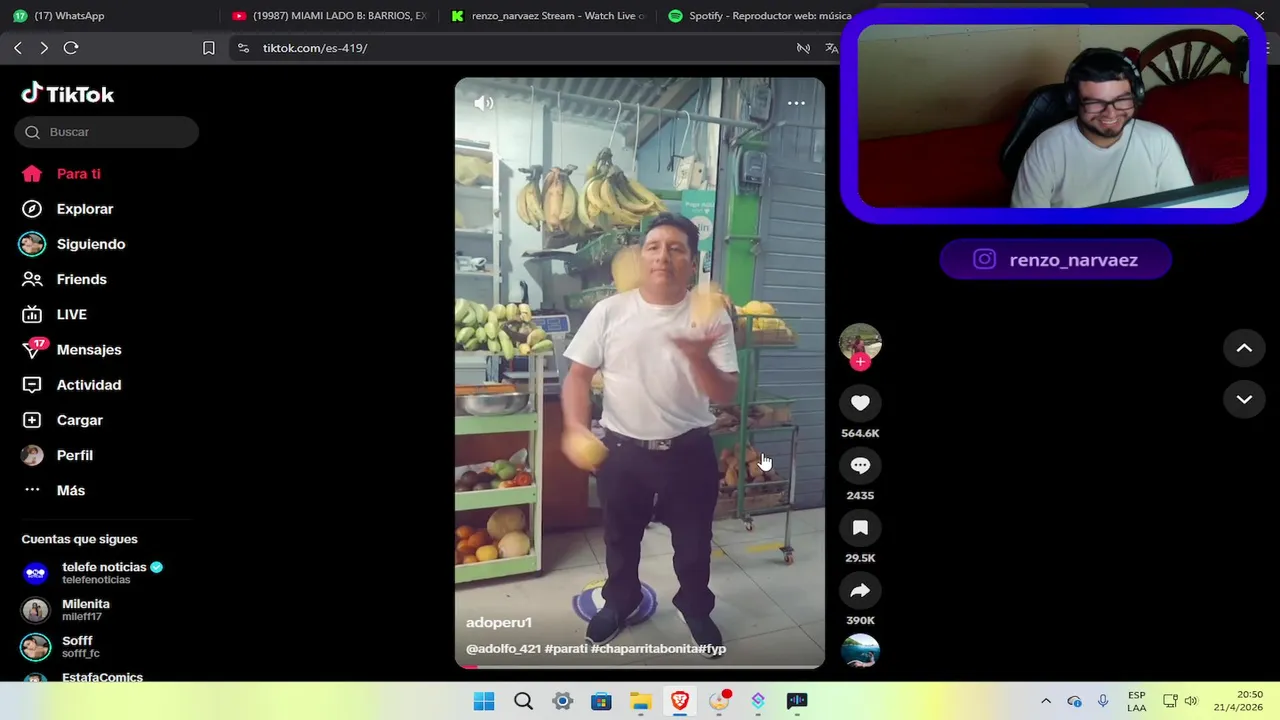Open Windows Start menu
Viewport: 1280px width, 720px height.
tap(484, 701)
